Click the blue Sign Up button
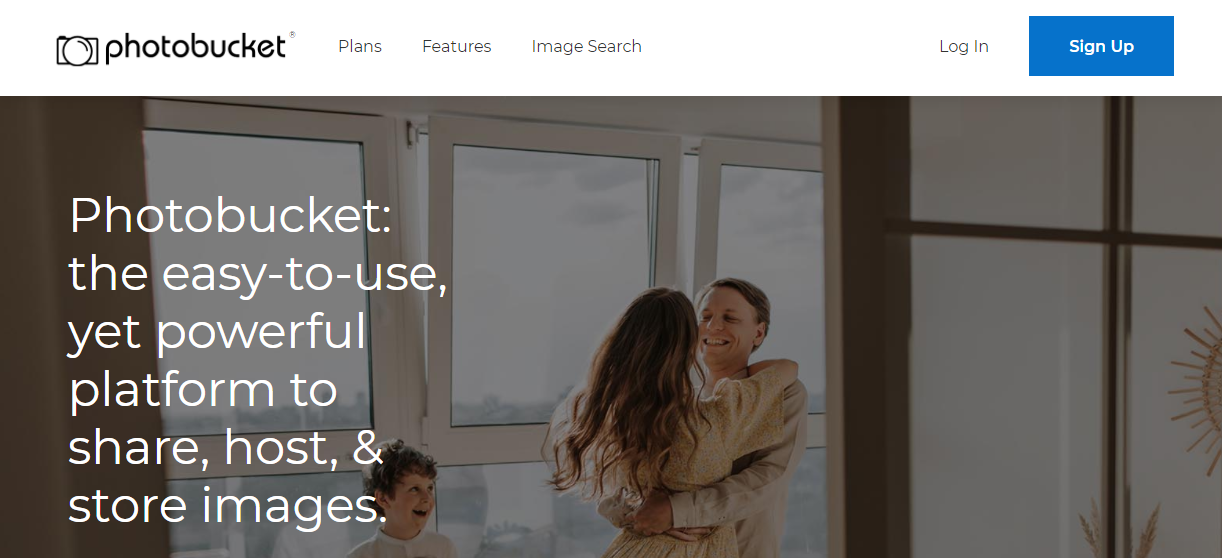Screen dimensions: 1222x558 (x=1101, y=46)
